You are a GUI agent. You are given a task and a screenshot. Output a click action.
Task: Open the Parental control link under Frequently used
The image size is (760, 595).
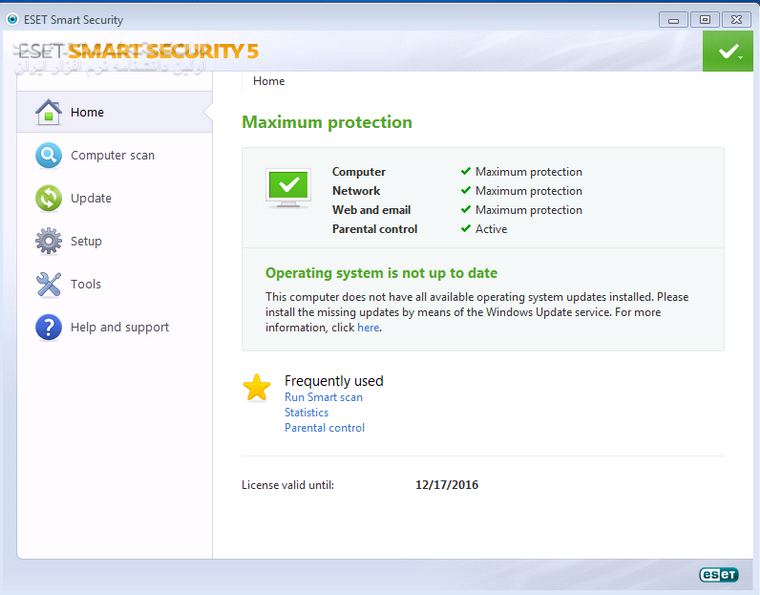click(x=324, y=428)
